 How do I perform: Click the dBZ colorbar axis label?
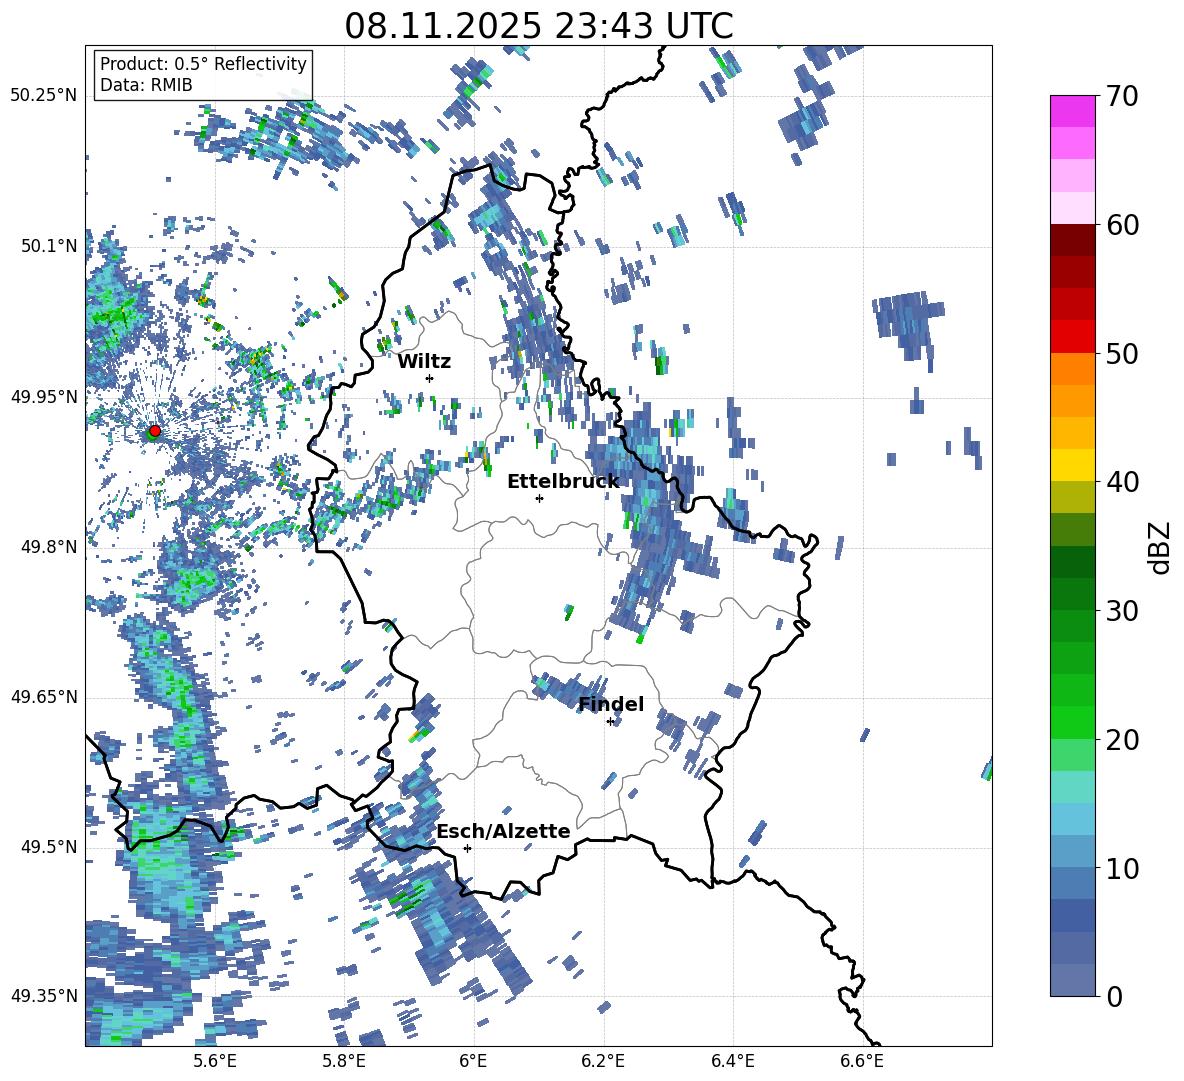coord(1161,547)
